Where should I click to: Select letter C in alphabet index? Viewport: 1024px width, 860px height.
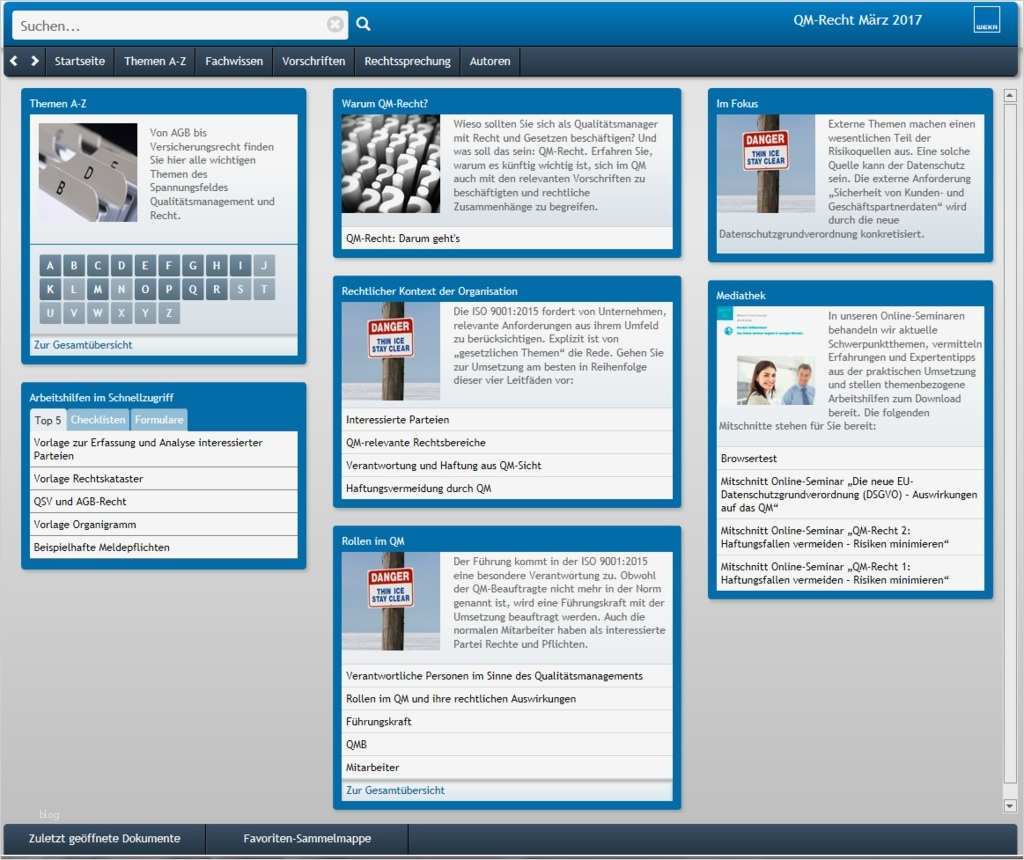(98, 266)
